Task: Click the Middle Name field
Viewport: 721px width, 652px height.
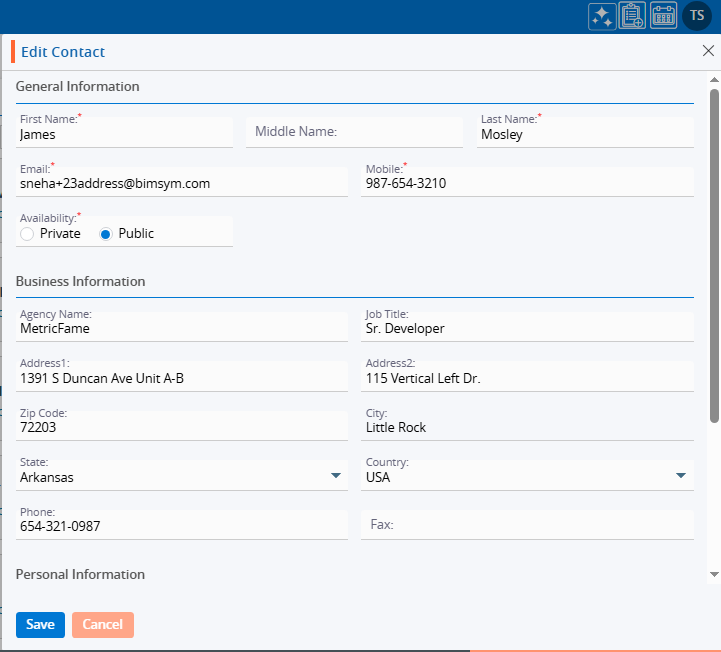Action: tap(354, 132)
